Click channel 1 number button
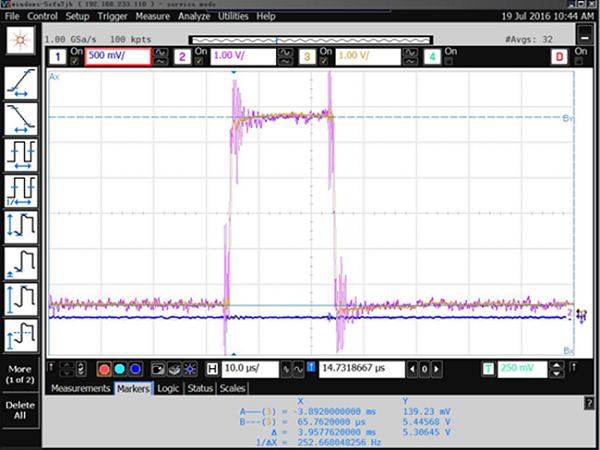 coord(59,57)
